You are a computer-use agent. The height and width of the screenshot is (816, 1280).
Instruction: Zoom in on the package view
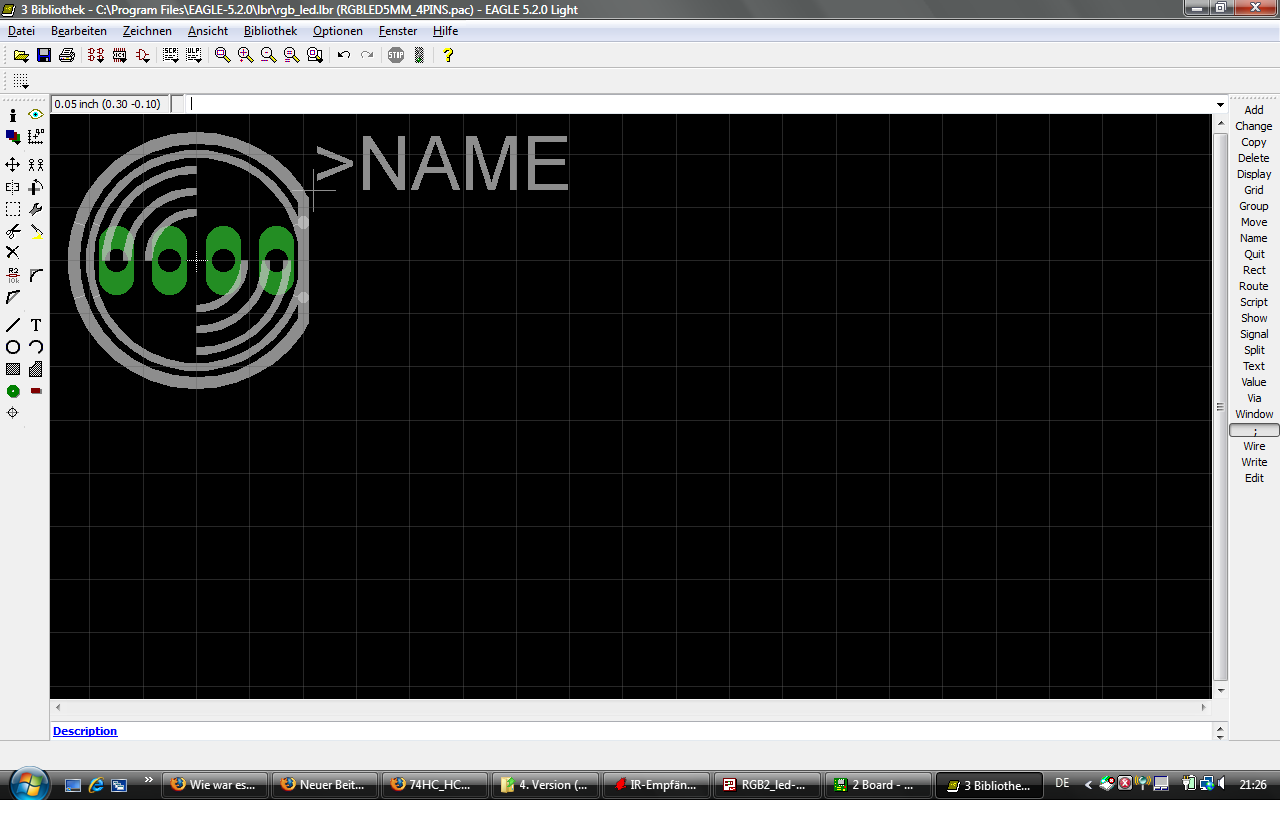pyautogui.click(x=245, y=55)
